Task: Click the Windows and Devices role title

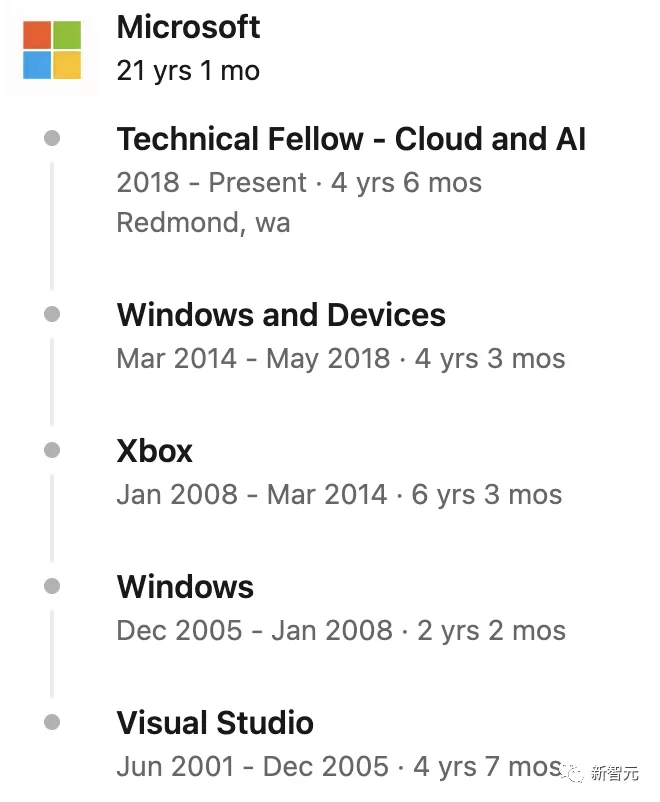Action: 281,315
